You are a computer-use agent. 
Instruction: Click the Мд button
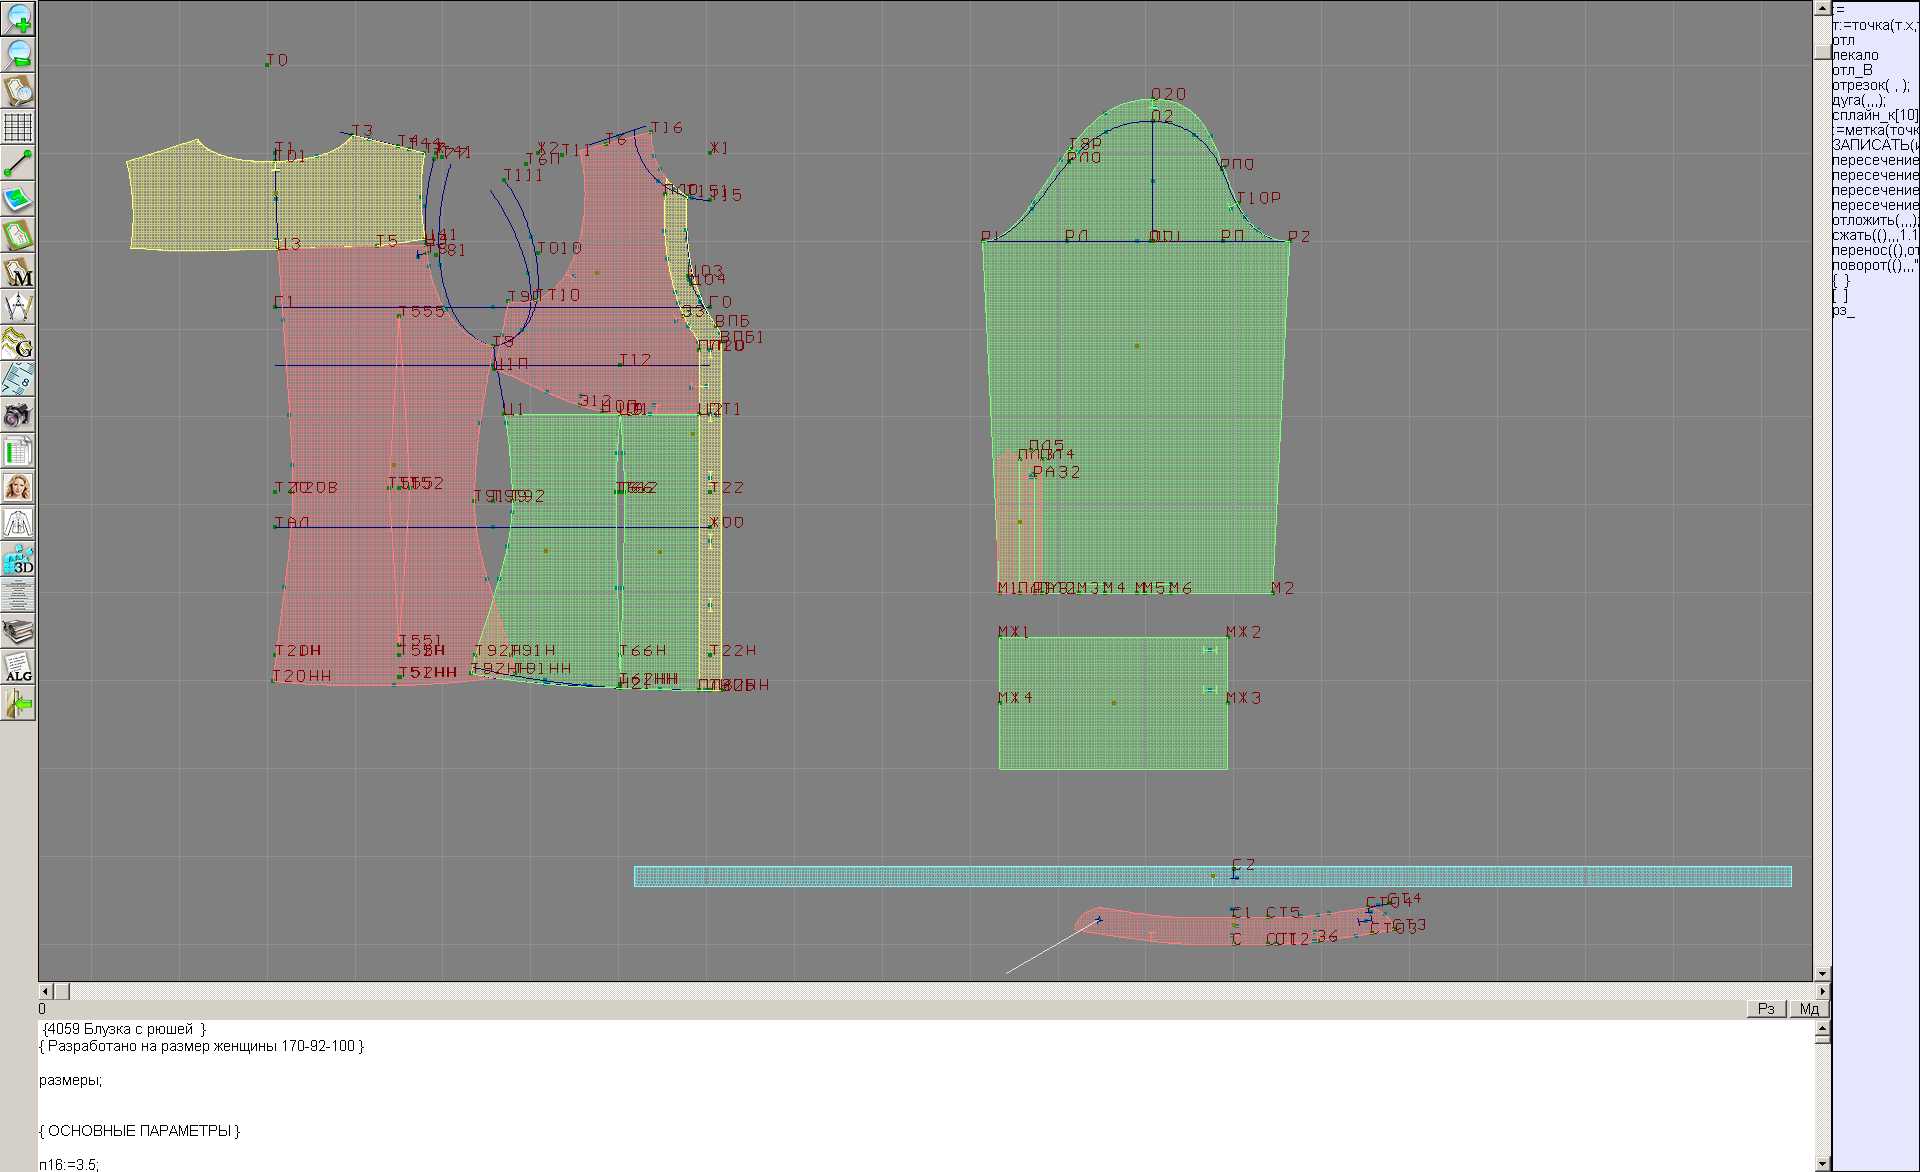pyautogui.click(x=1809, y=1008)
